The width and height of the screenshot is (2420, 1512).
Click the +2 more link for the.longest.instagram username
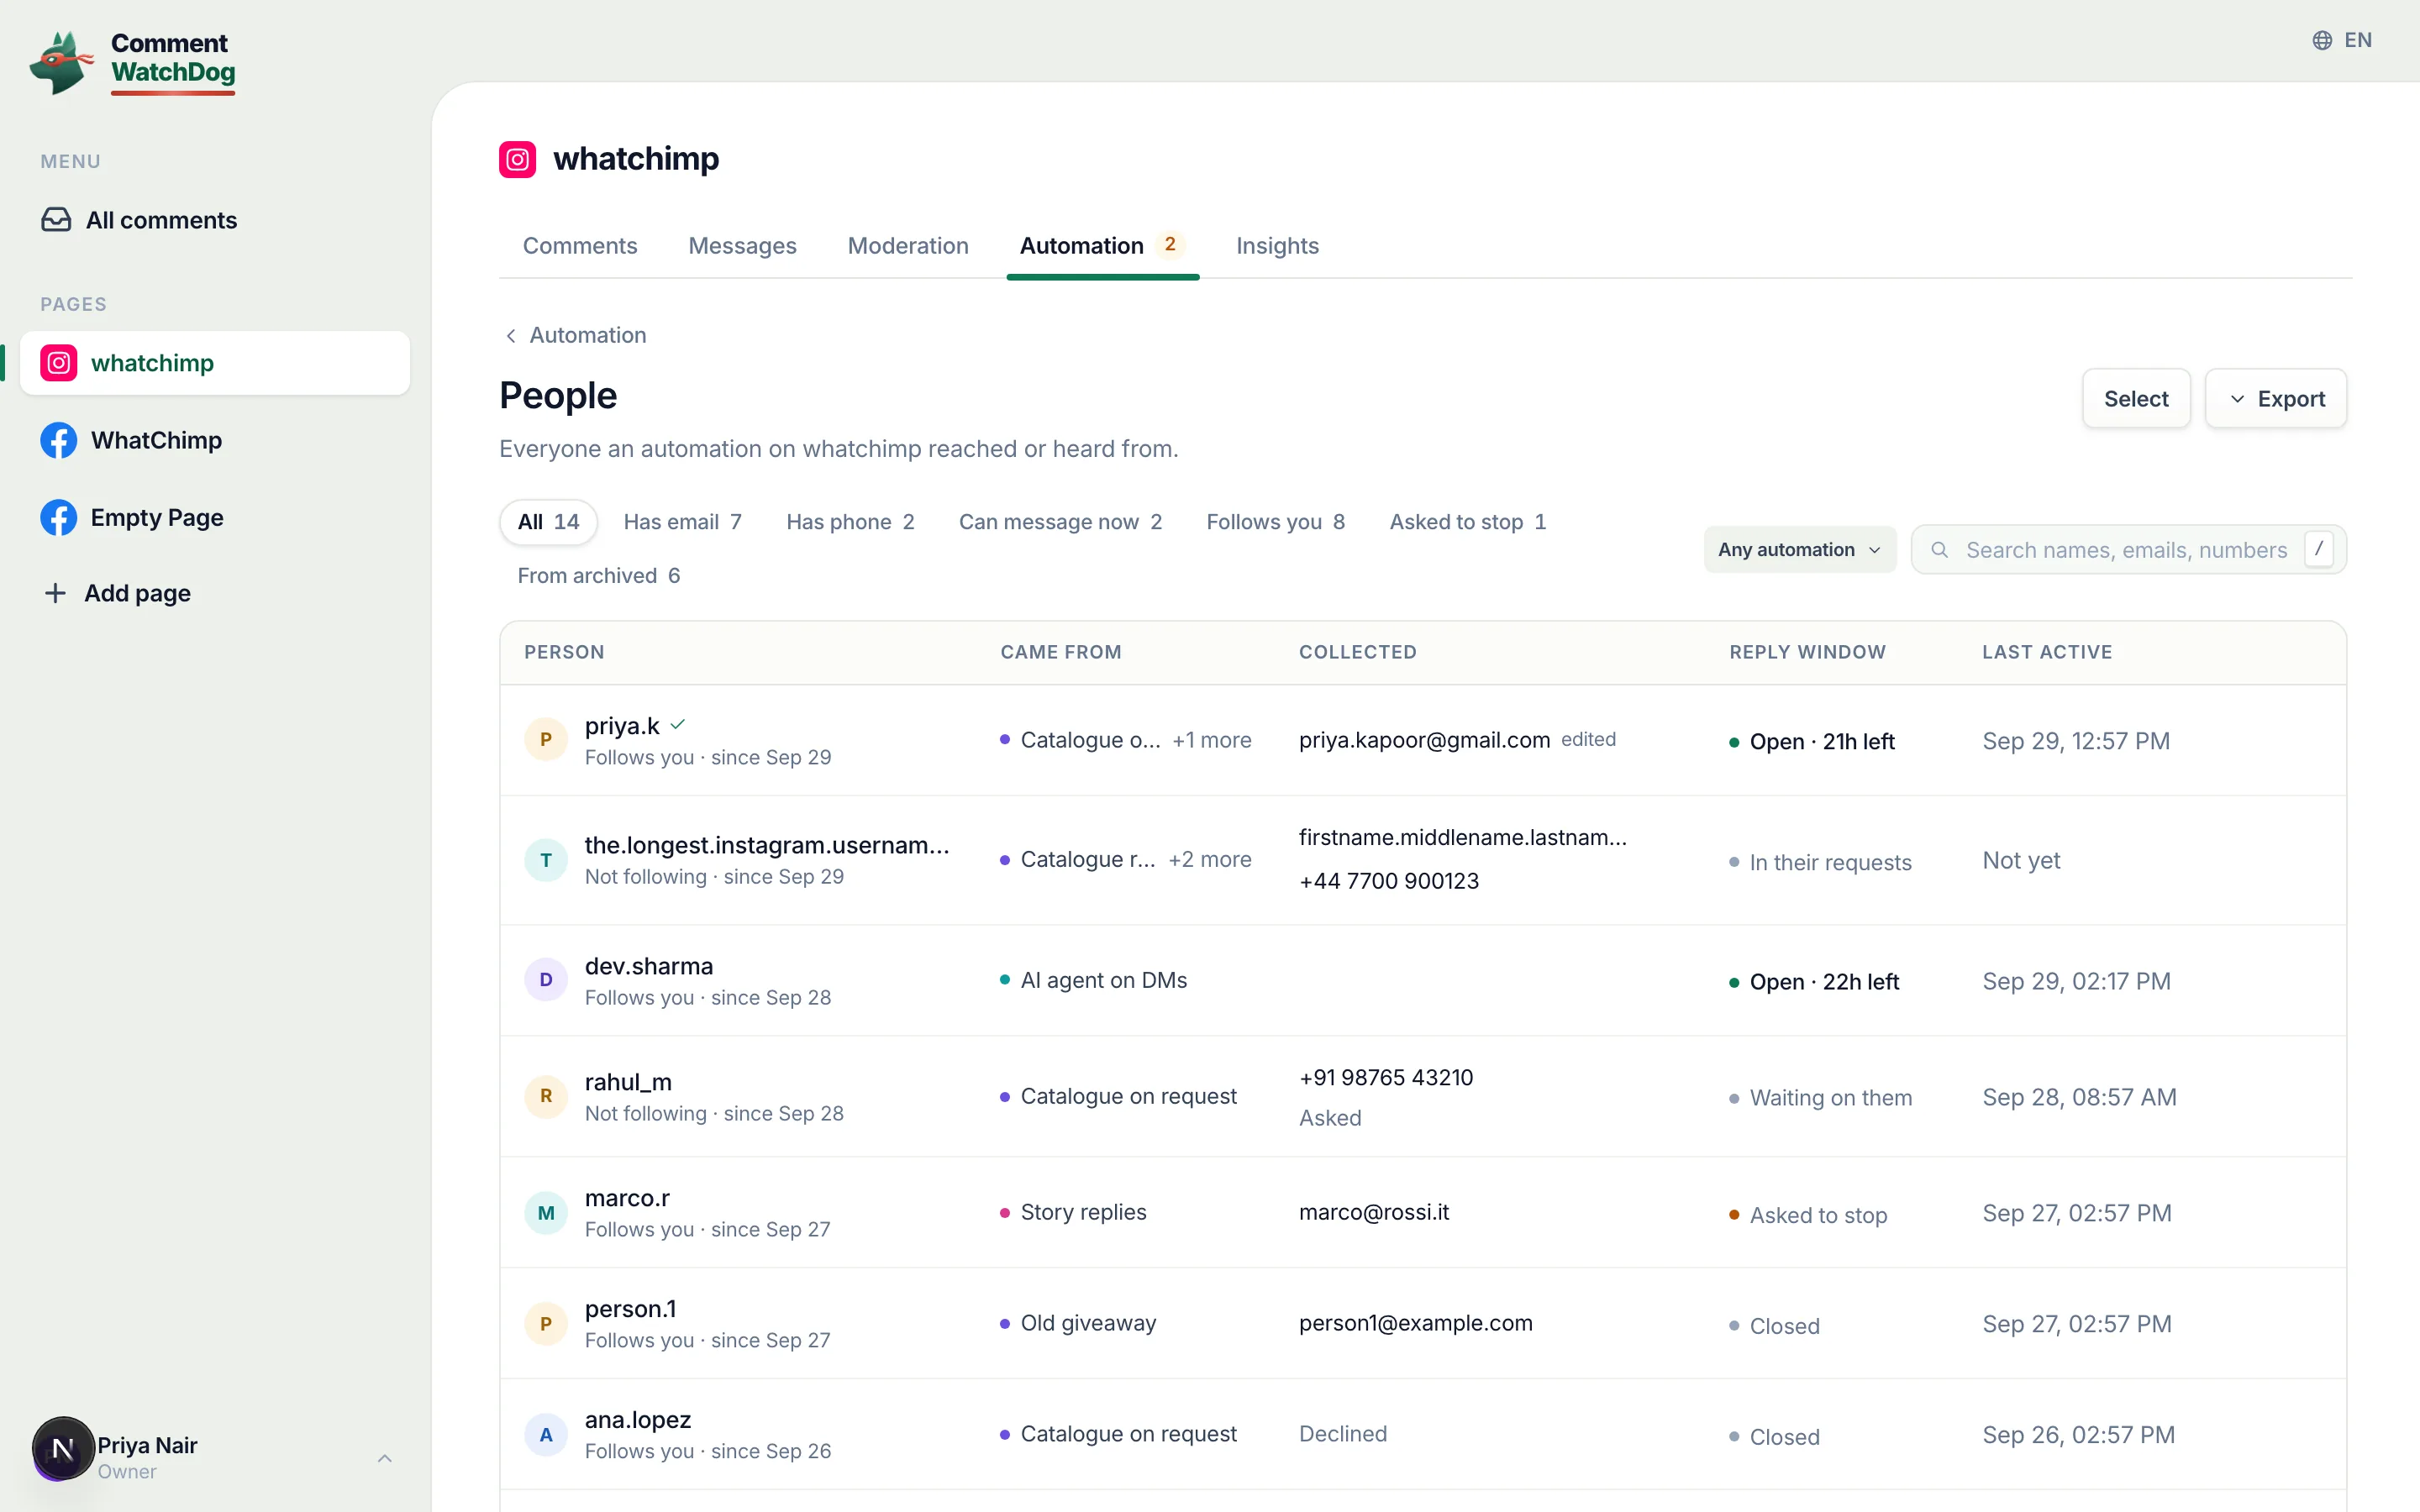pos(1210,860)
